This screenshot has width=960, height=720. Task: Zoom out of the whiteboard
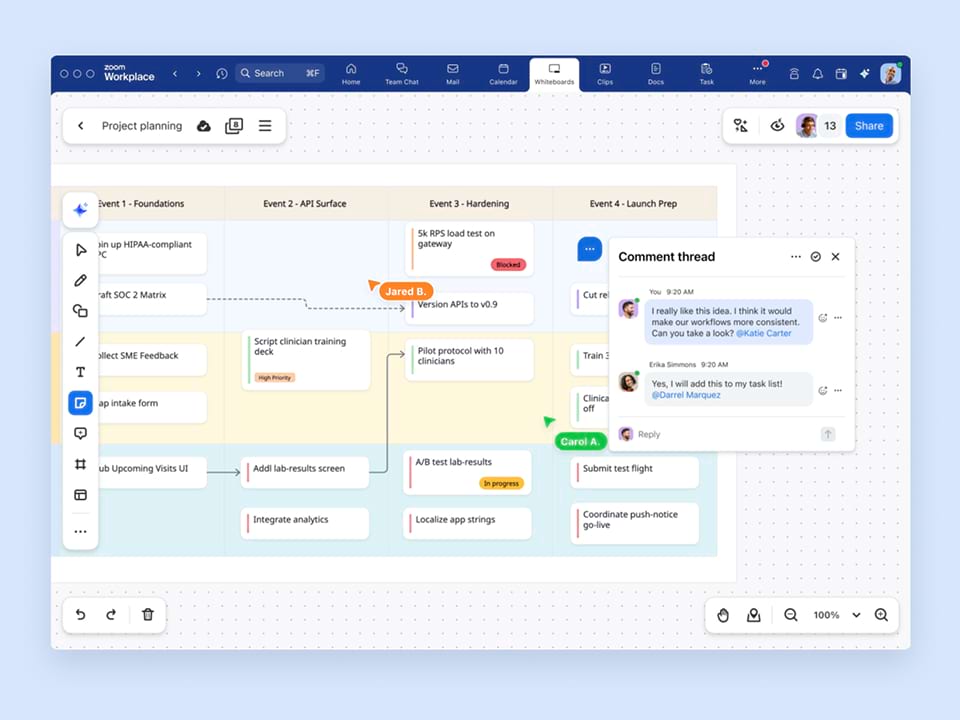pyautogui.click(x=791, y=615)
